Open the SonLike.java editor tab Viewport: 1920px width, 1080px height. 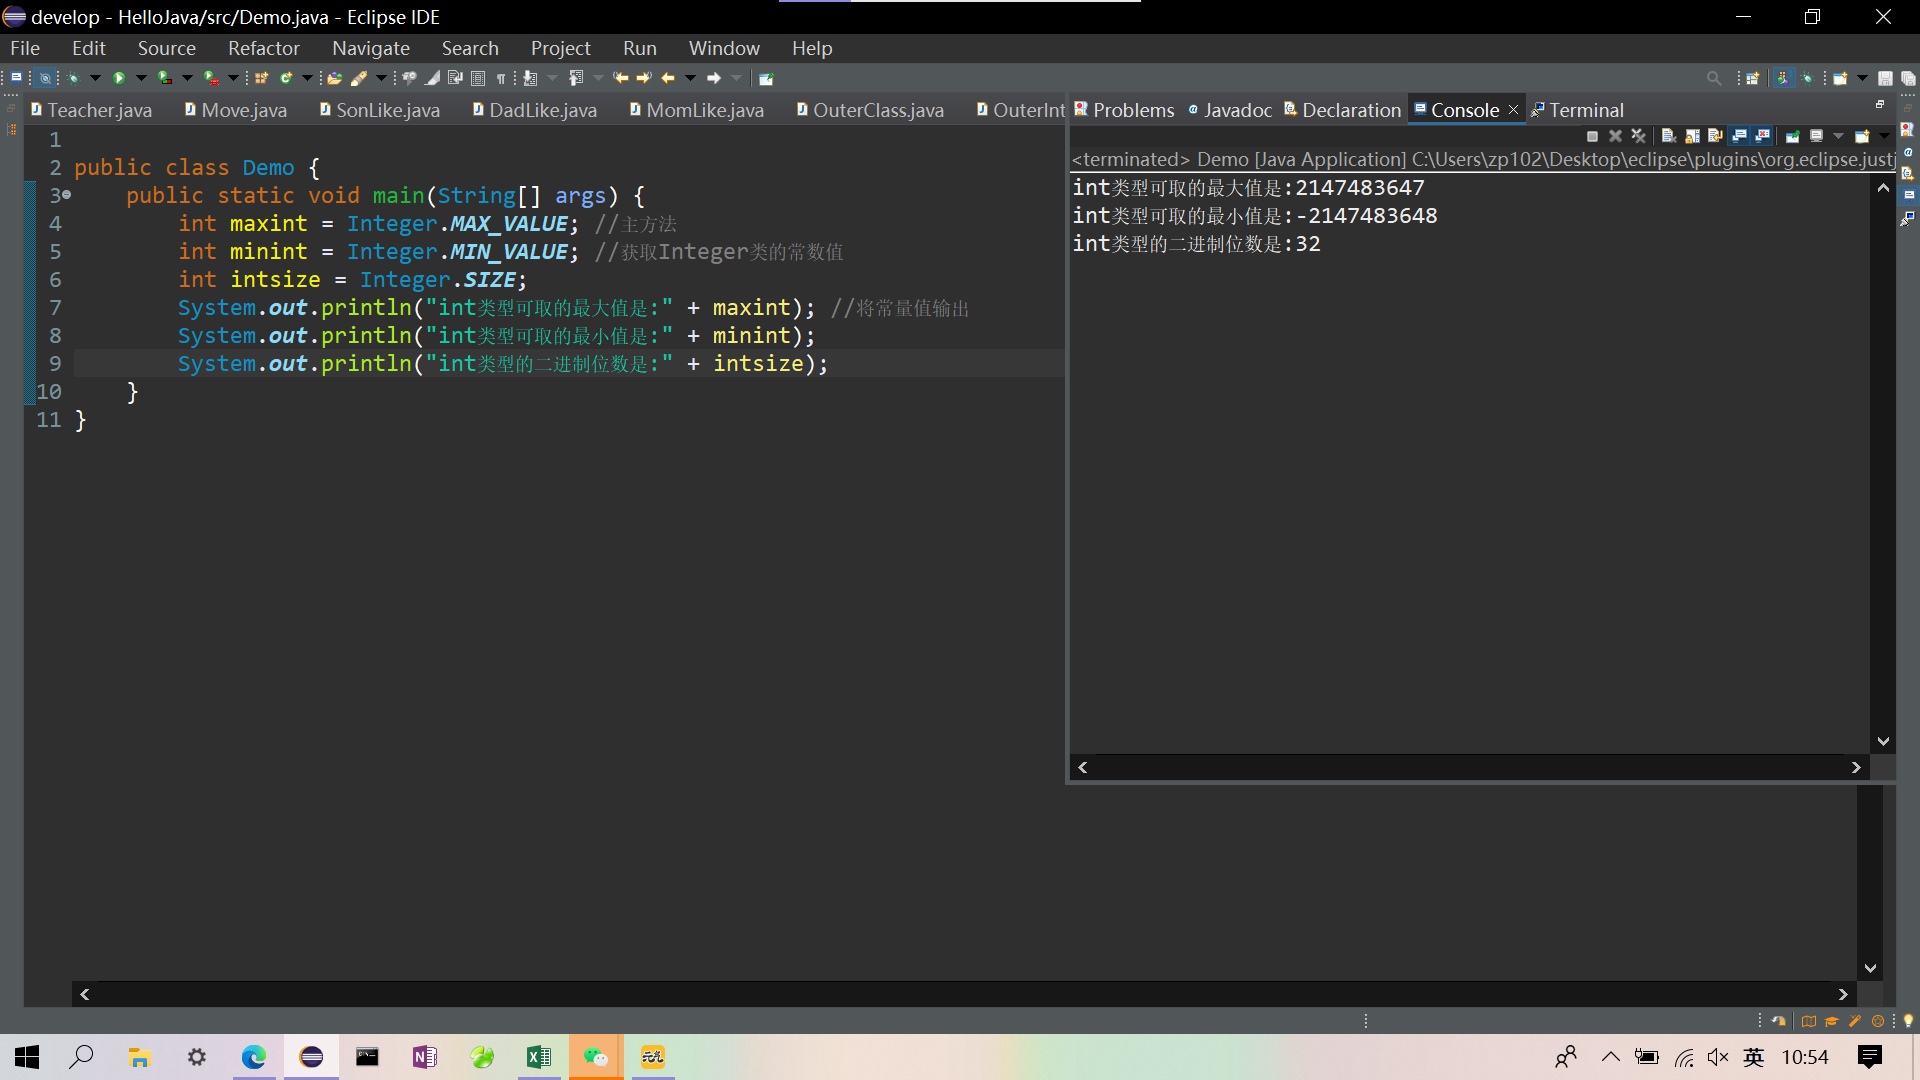(387, 110)
